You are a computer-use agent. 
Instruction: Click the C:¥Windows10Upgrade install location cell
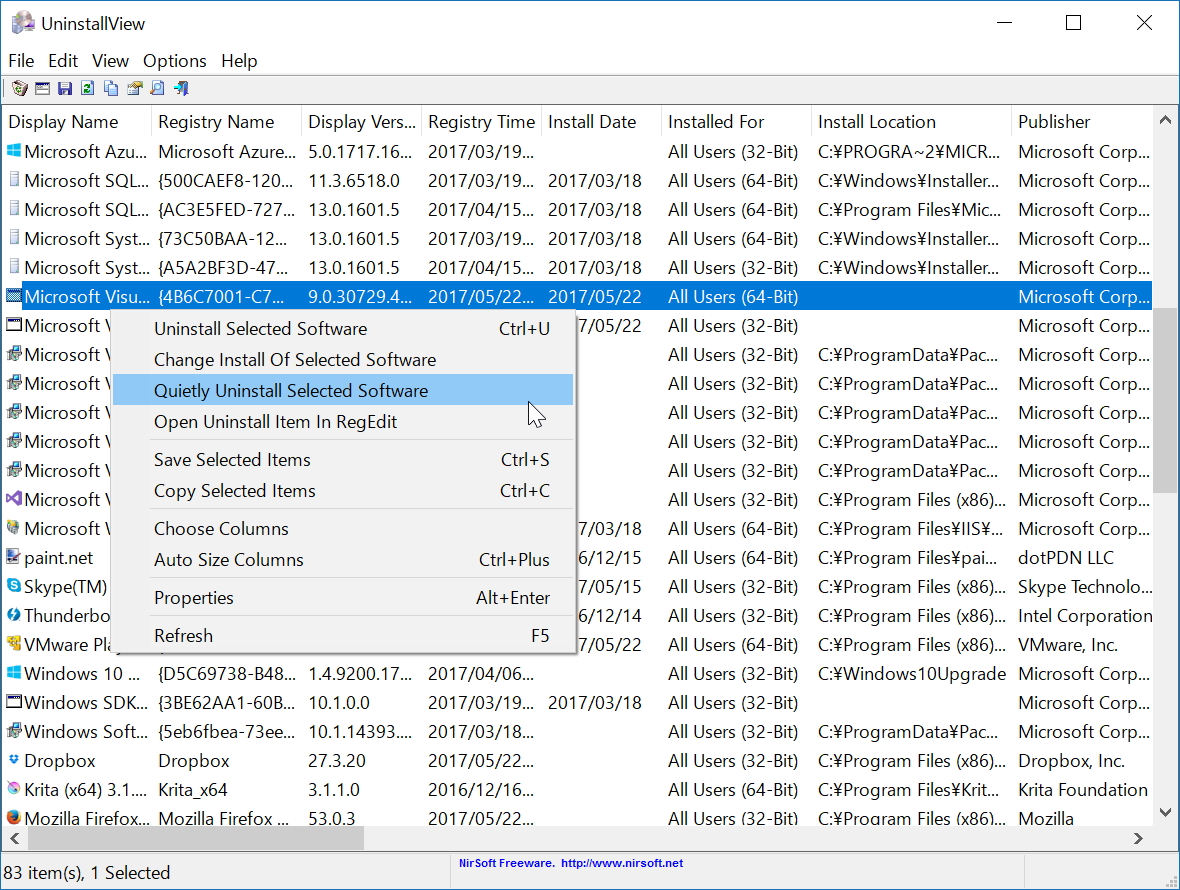pos(911,673)
